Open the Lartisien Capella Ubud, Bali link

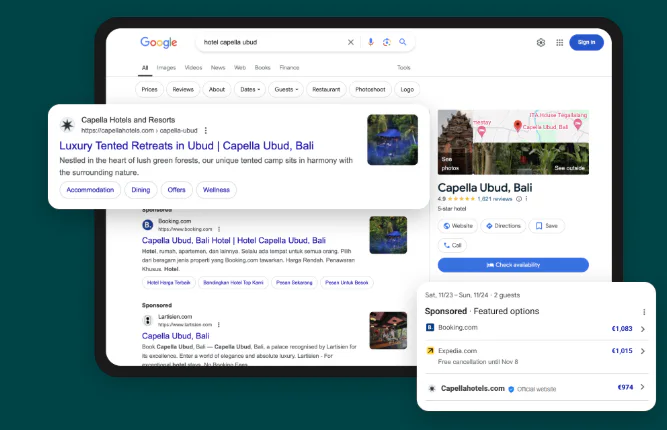coord(176,336)
